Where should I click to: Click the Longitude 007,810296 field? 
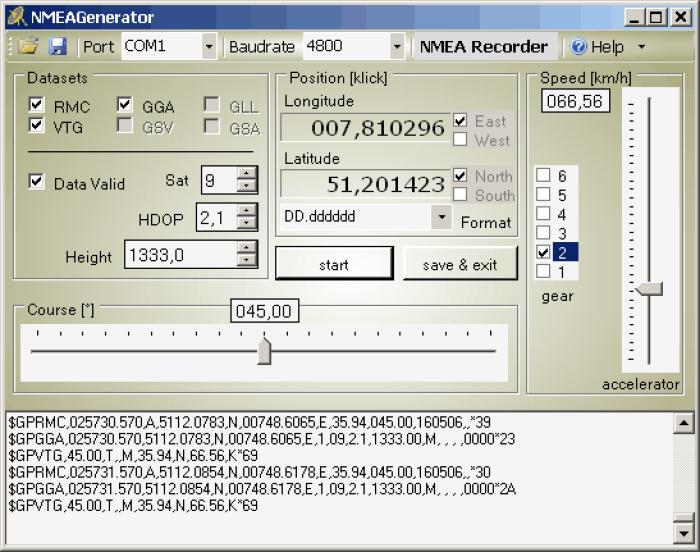[x=365, y=128]
